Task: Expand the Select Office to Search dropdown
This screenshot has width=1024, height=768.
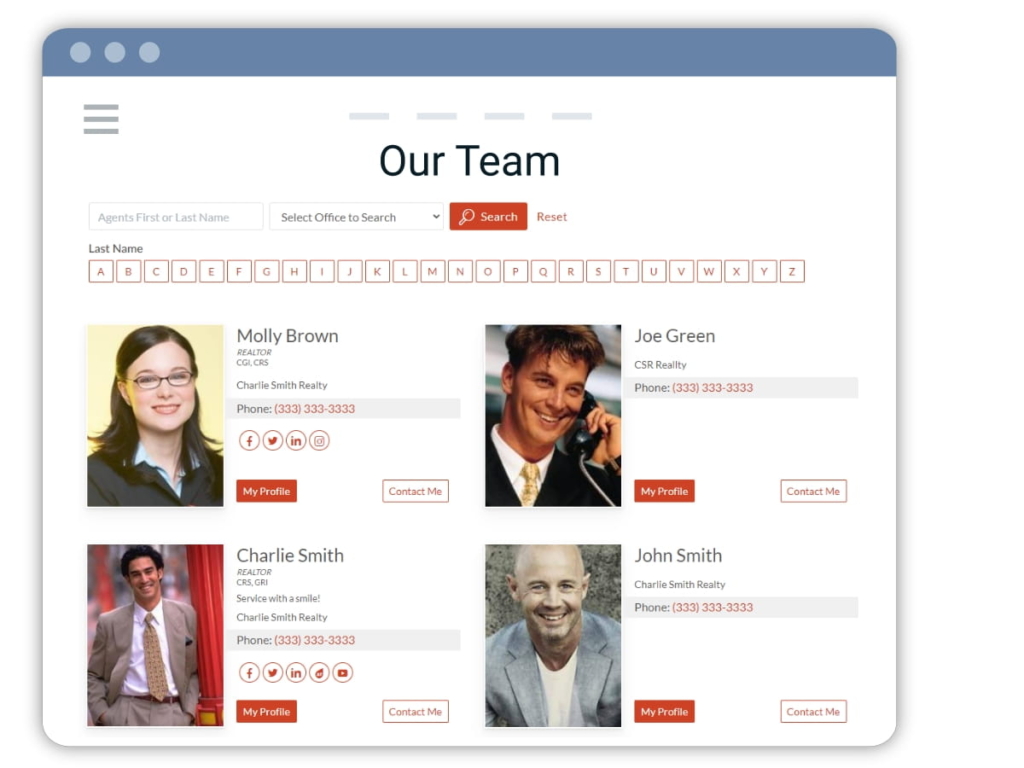Action: (356, 217)
